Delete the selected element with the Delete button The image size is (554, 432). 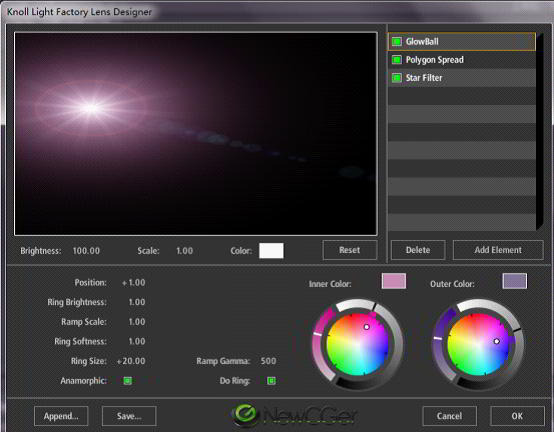(x=418, y=250)
